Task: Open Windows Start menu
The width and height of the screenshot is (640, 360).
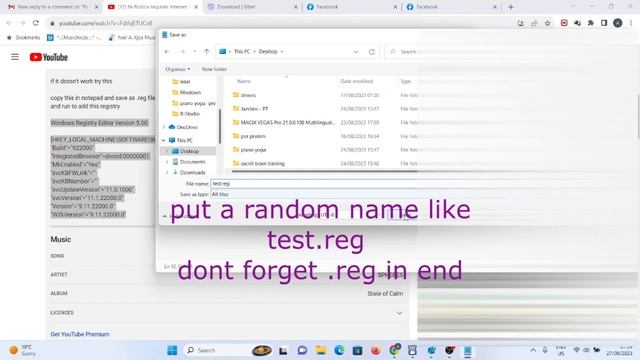Action: click(172, 350)
